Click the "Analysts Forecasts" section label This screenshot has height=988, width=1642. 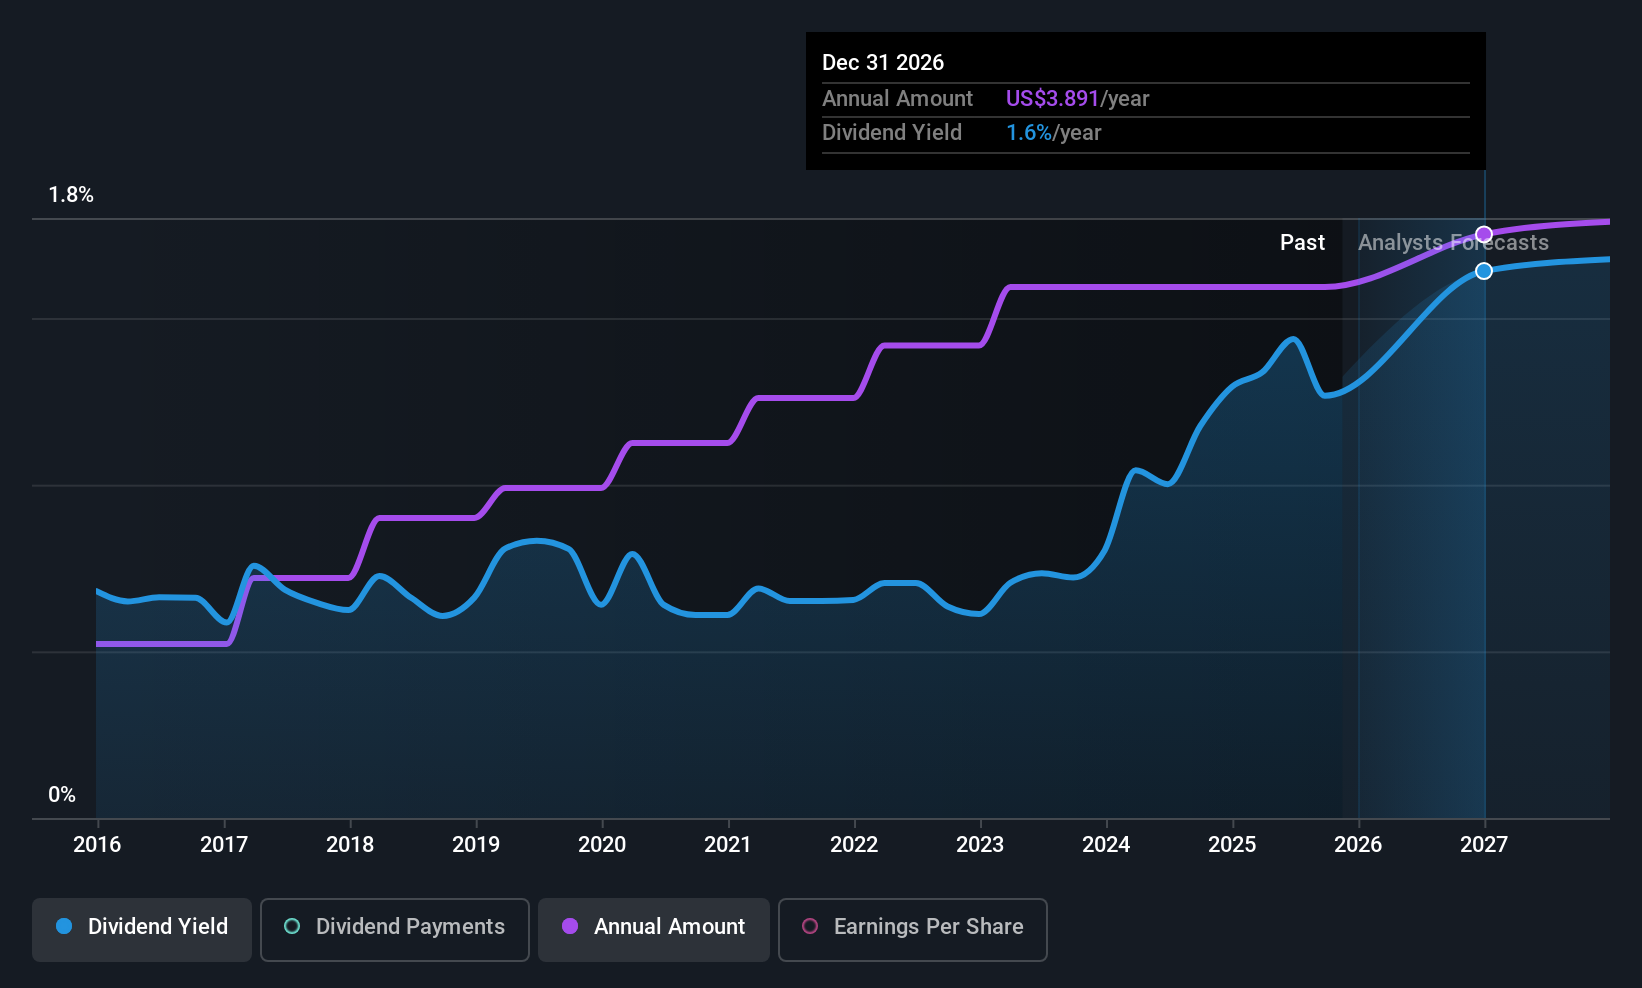[x=1453, y=243]
